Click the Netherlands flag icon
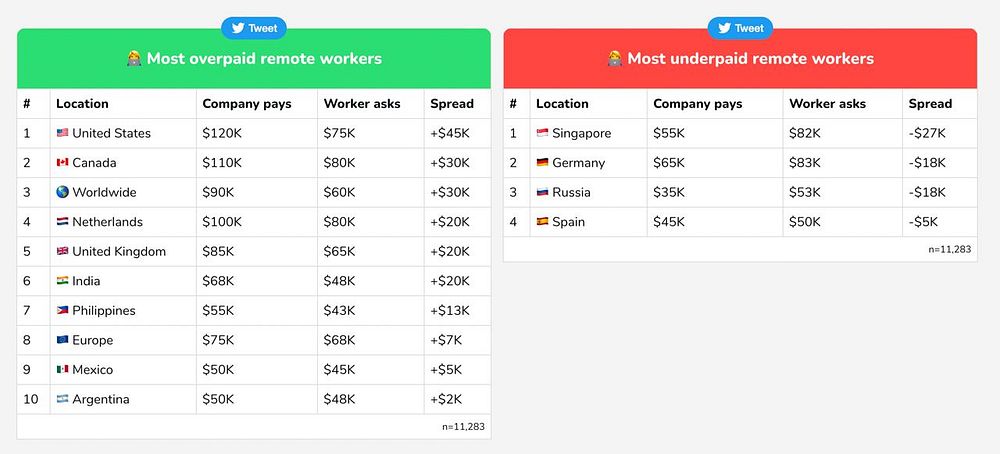The height and width of the screenshot is (454, 1000). pyautogui.click(x=62, y=222)
